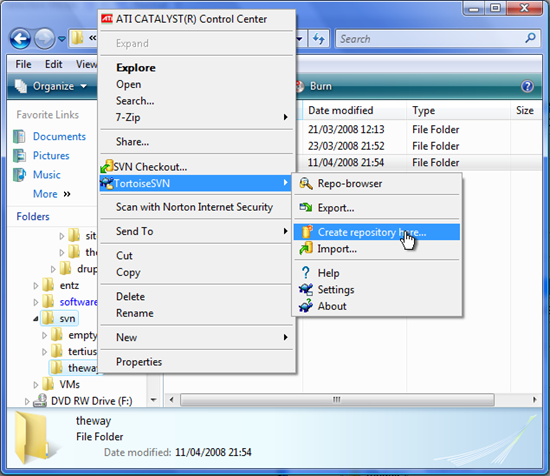550x476 pixels.
Task: Open the File menu
Action: (24, 64)
